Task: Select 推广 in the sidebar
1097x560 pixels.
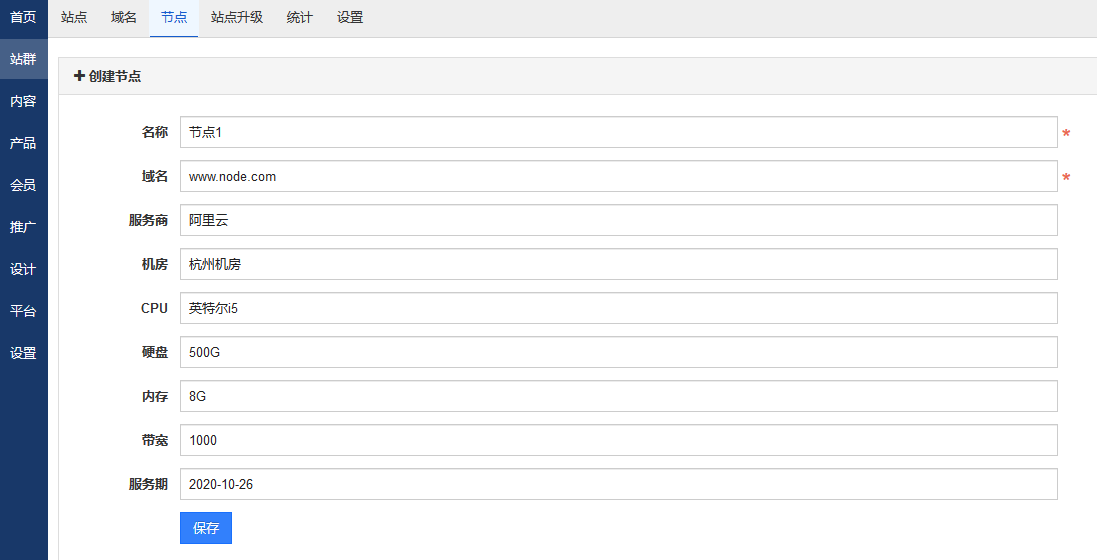Action: [23, 227]
